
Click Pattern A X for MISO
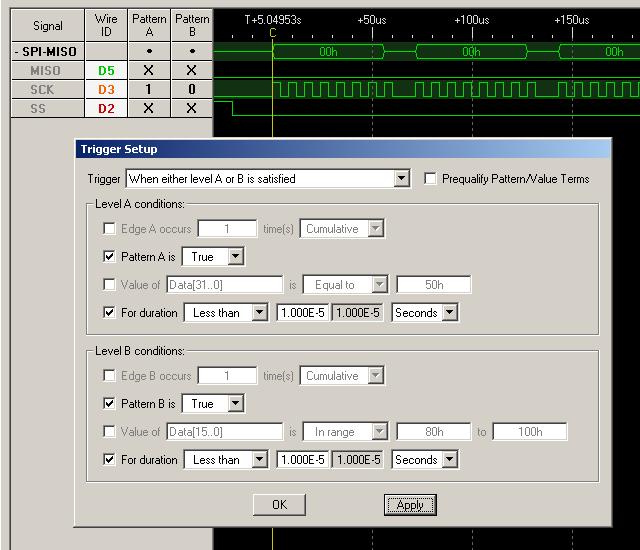coord(149,70)
